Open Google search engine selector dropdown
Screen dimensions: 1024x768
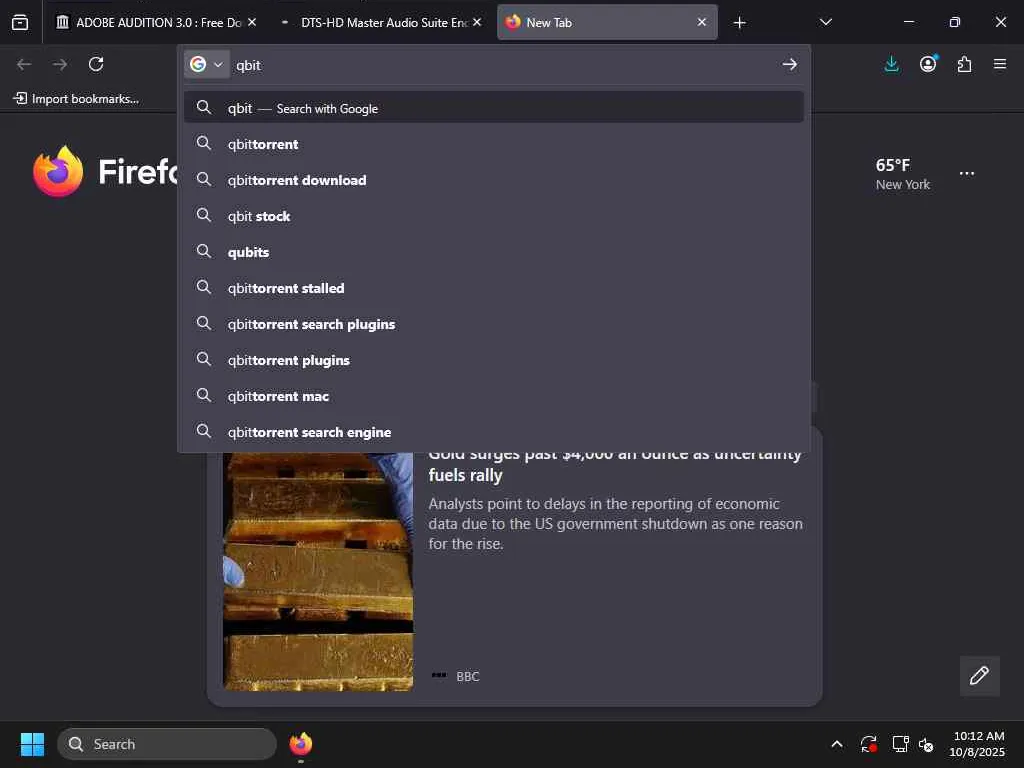click(206, 64)
